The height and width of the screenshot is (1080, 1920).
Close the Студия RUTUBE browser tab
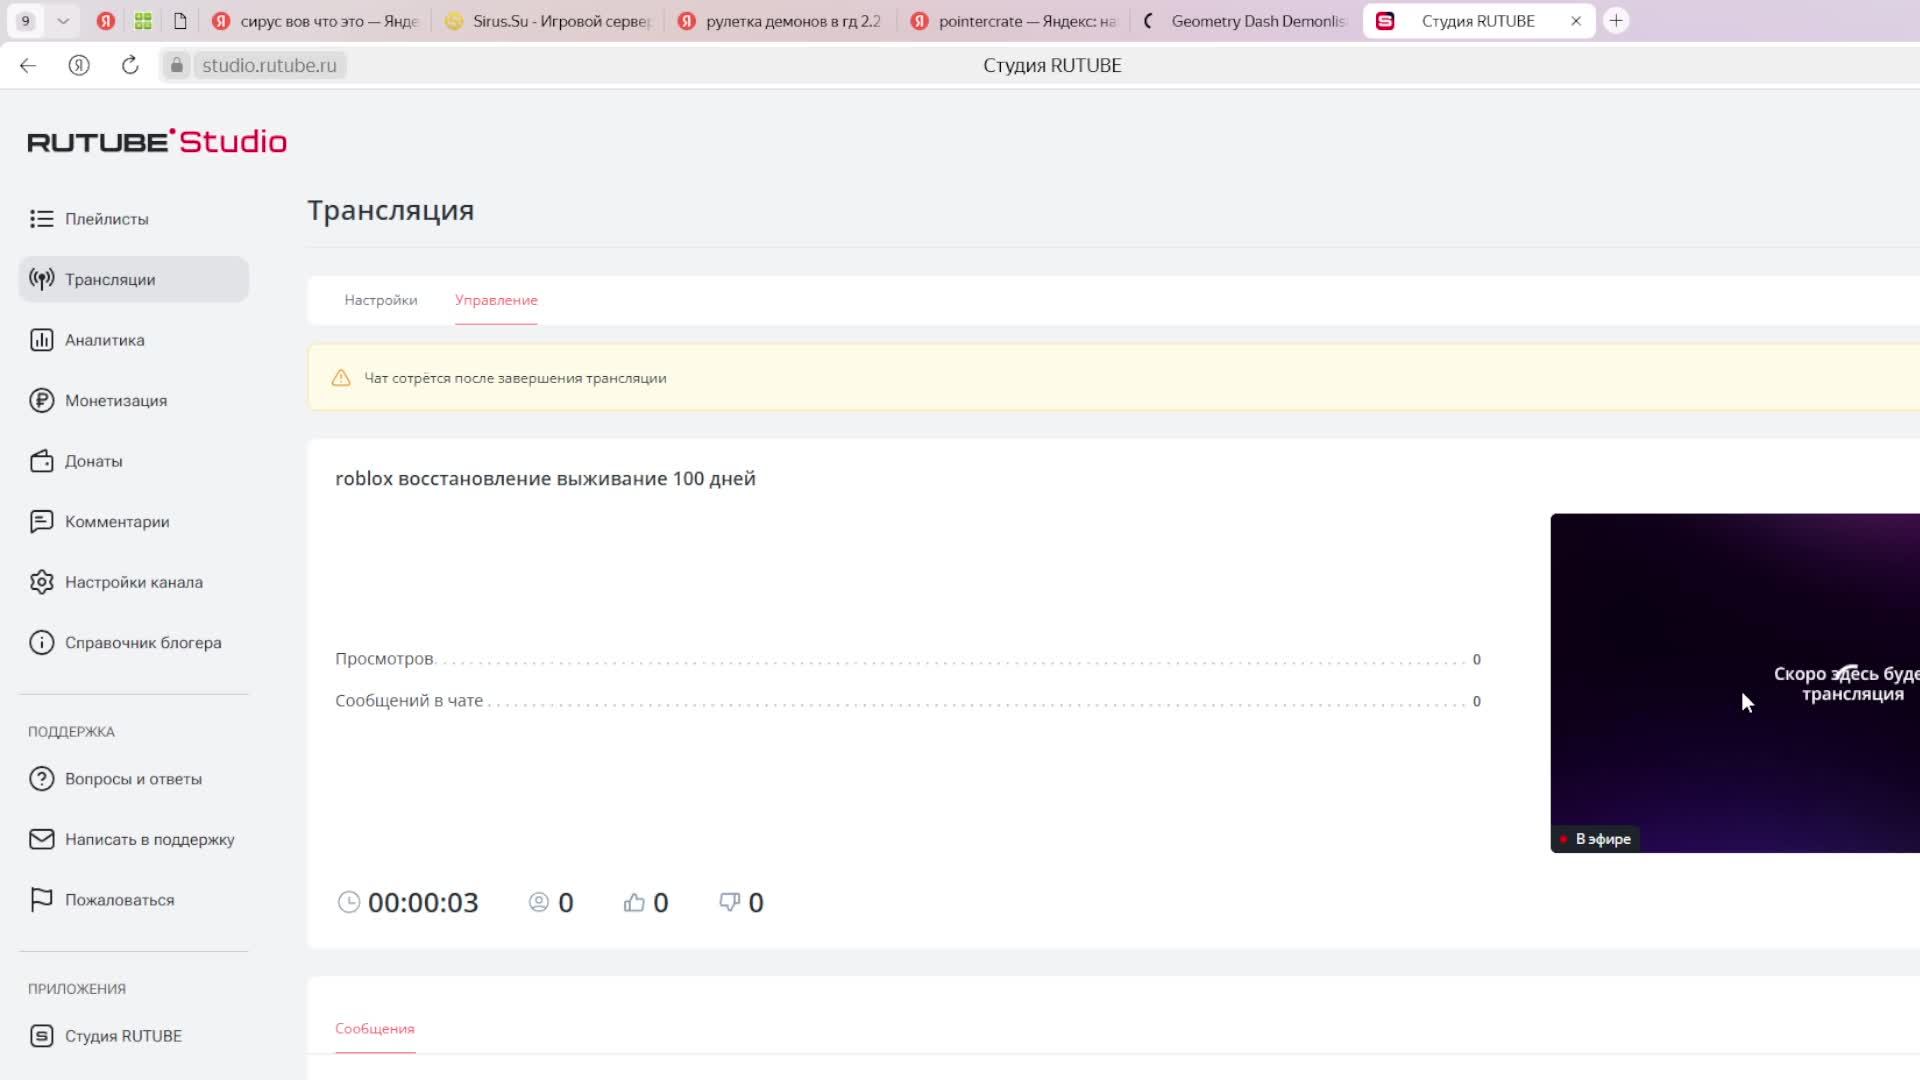(x=1576, y=21)
